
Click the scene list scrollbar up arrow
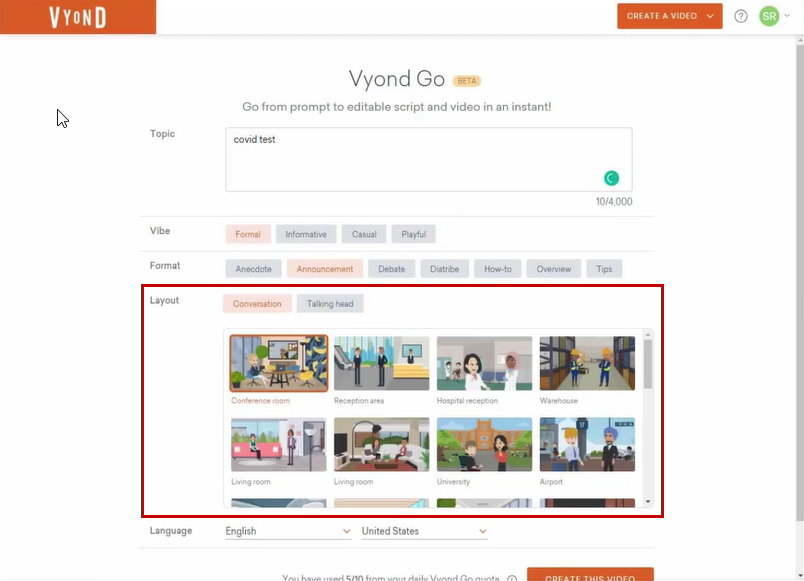pos(648,334)
